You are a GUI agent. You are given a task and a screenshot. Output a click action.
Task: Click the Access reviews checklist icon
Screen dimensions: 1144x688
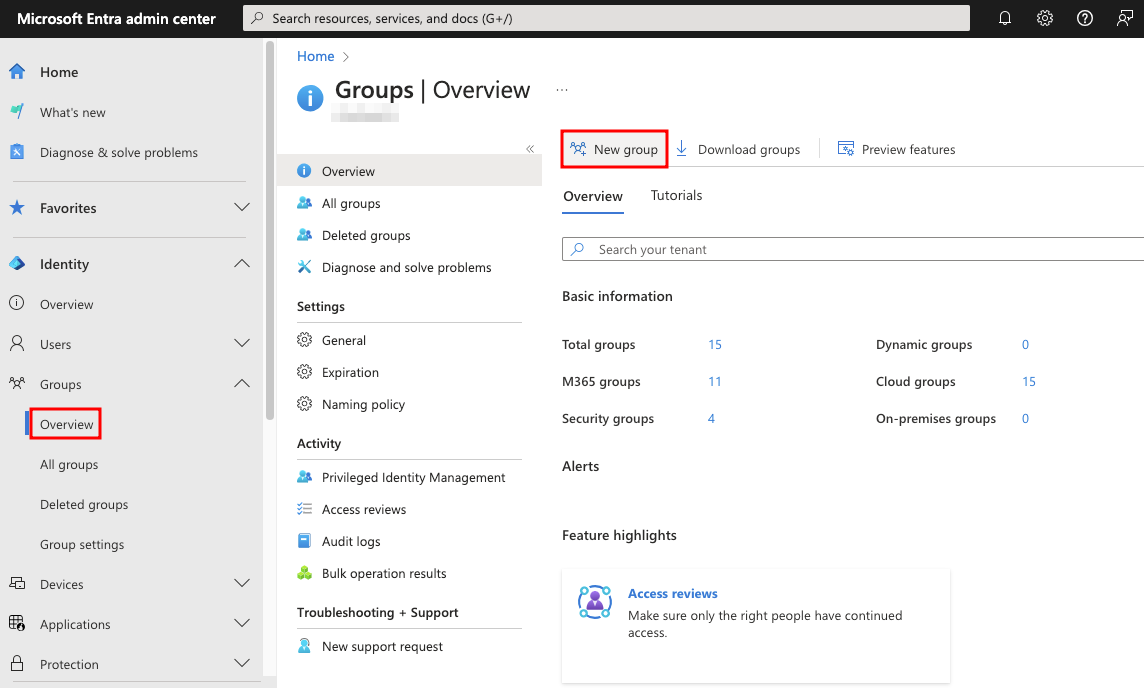point(304,509)
